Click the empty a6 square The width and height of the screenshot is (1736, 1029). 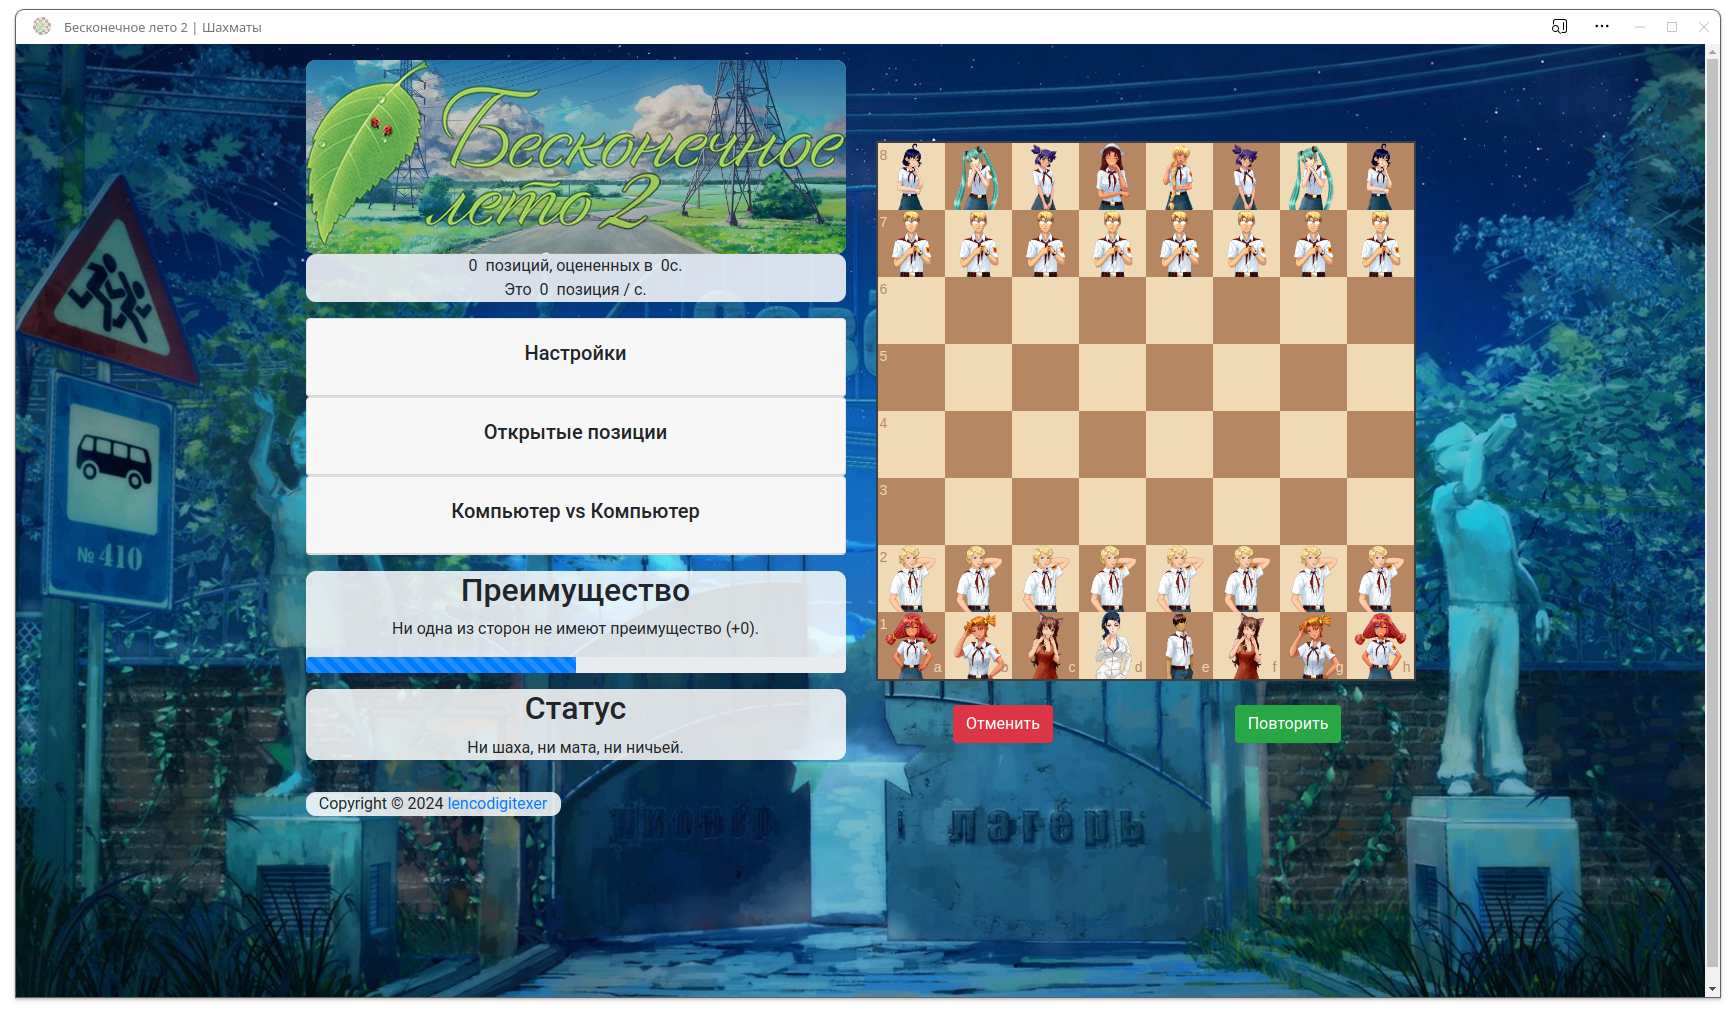point(911,310)
